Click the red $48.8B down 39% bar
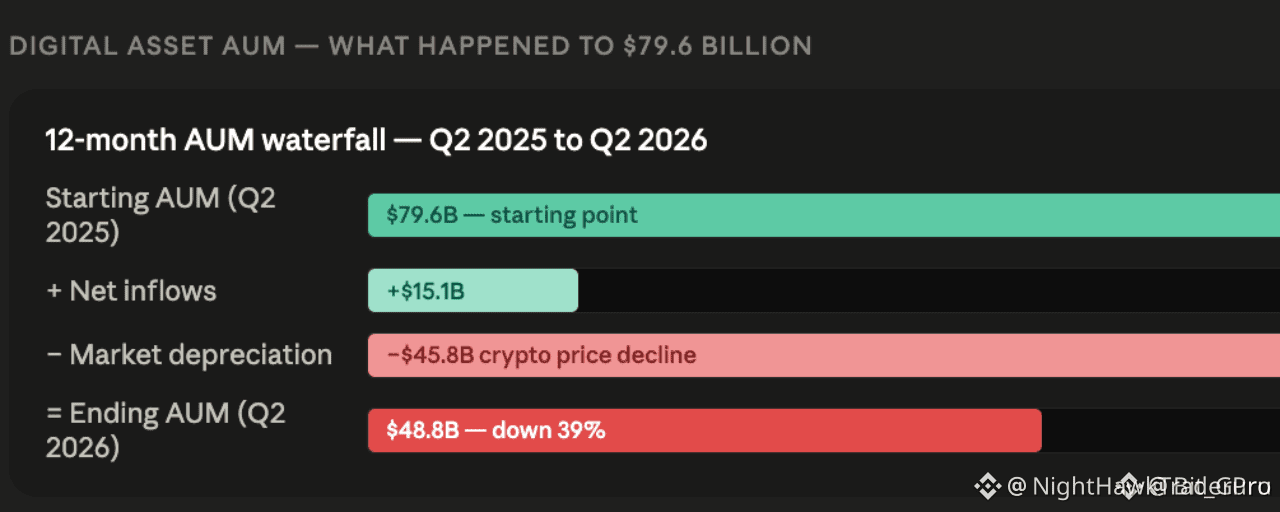This screenshot has width=1280, height=512. coord(705,431)
